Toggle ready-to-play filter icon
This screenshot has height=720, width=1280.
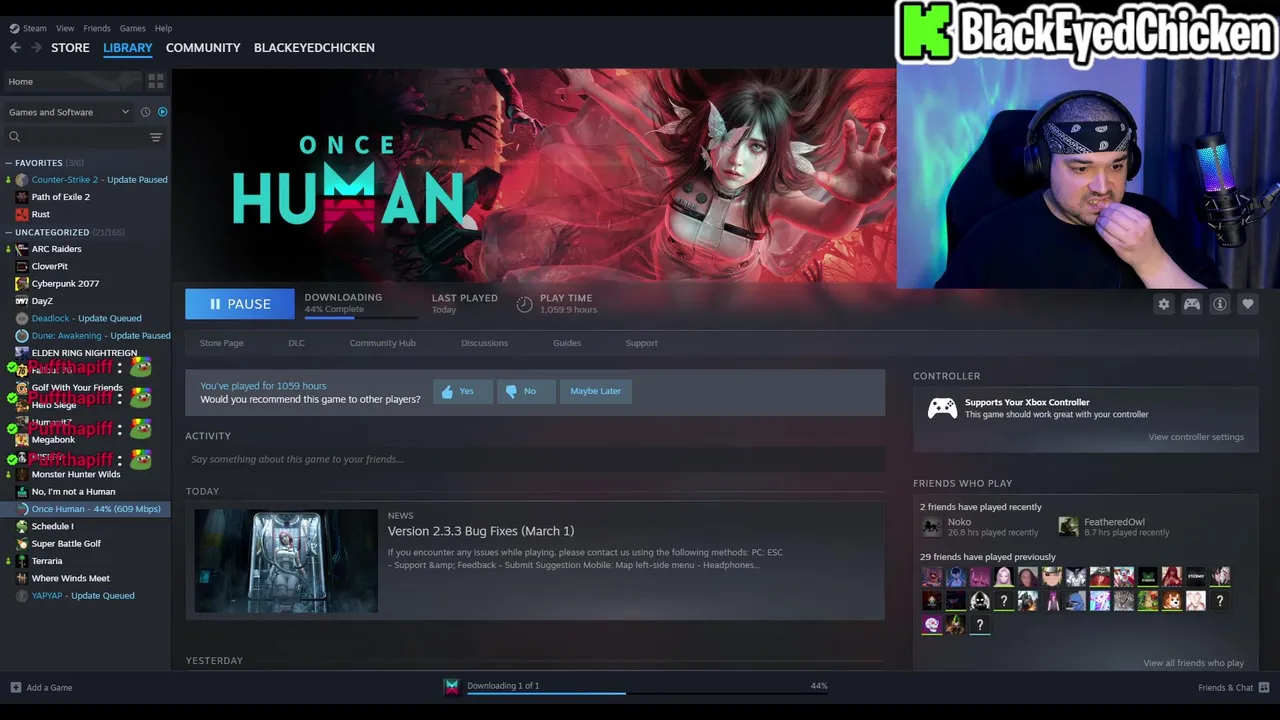[162, 112]
